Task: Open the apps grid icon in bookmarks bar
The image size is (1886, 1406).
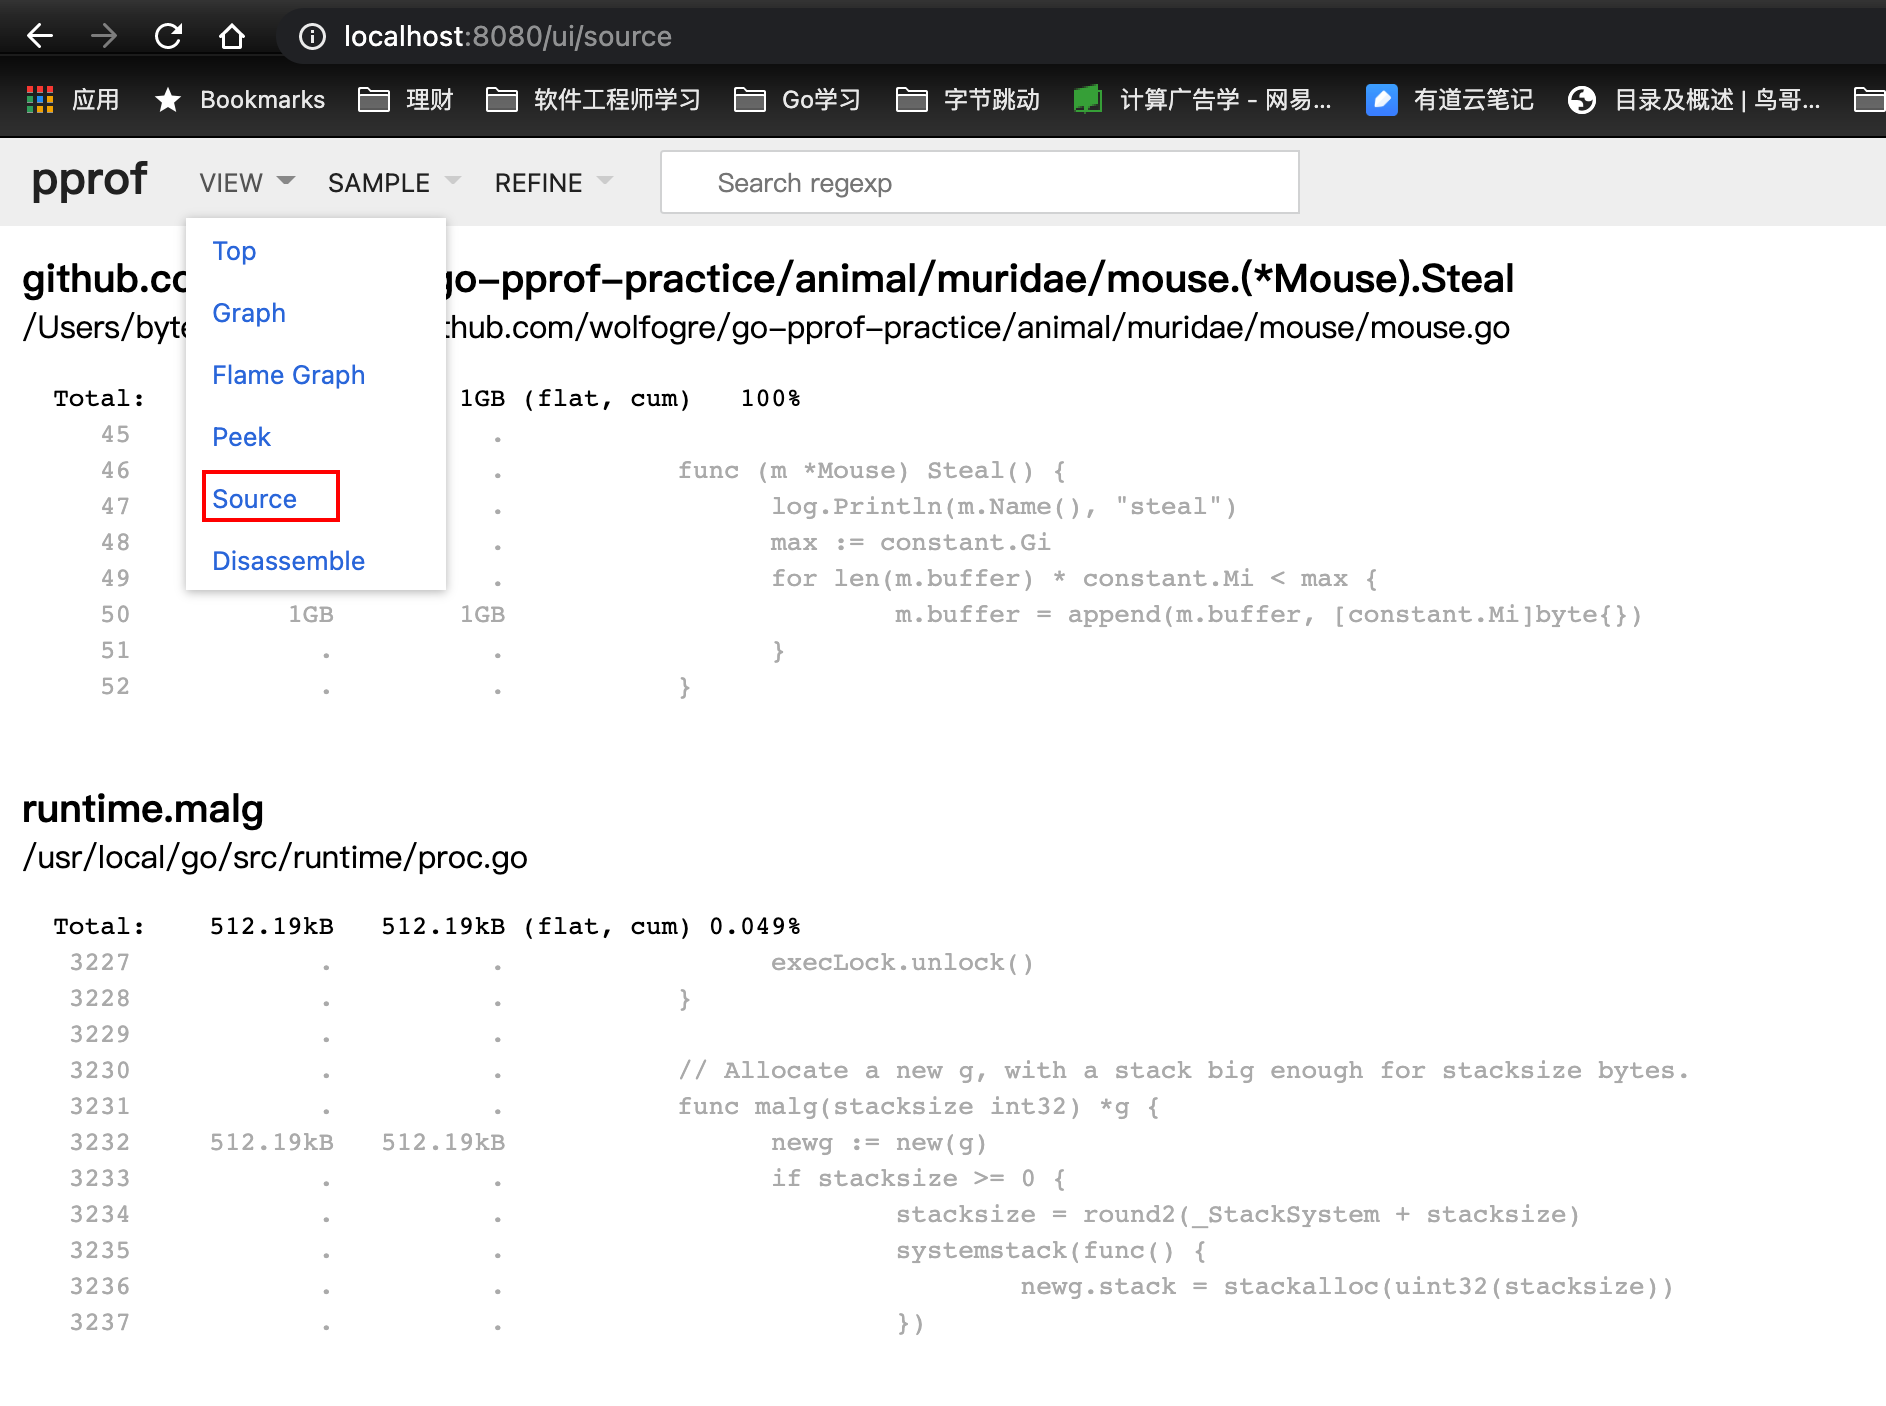Action: [40, 99]
